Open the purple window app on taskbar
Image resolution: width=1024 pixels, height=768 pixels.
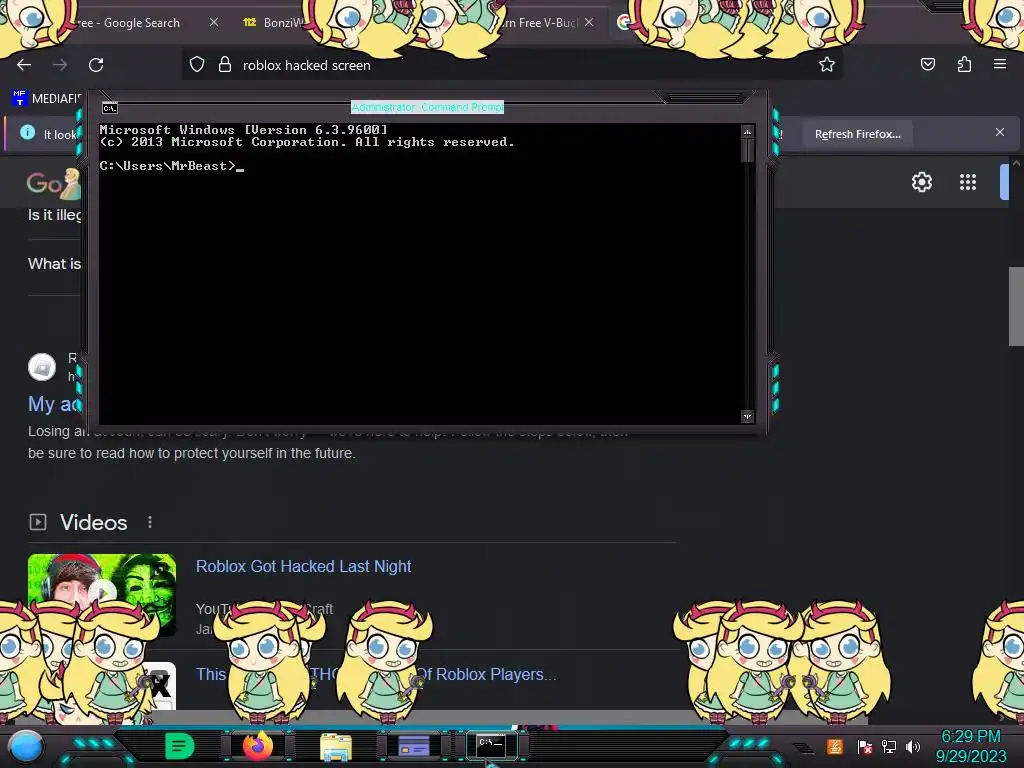414,746
